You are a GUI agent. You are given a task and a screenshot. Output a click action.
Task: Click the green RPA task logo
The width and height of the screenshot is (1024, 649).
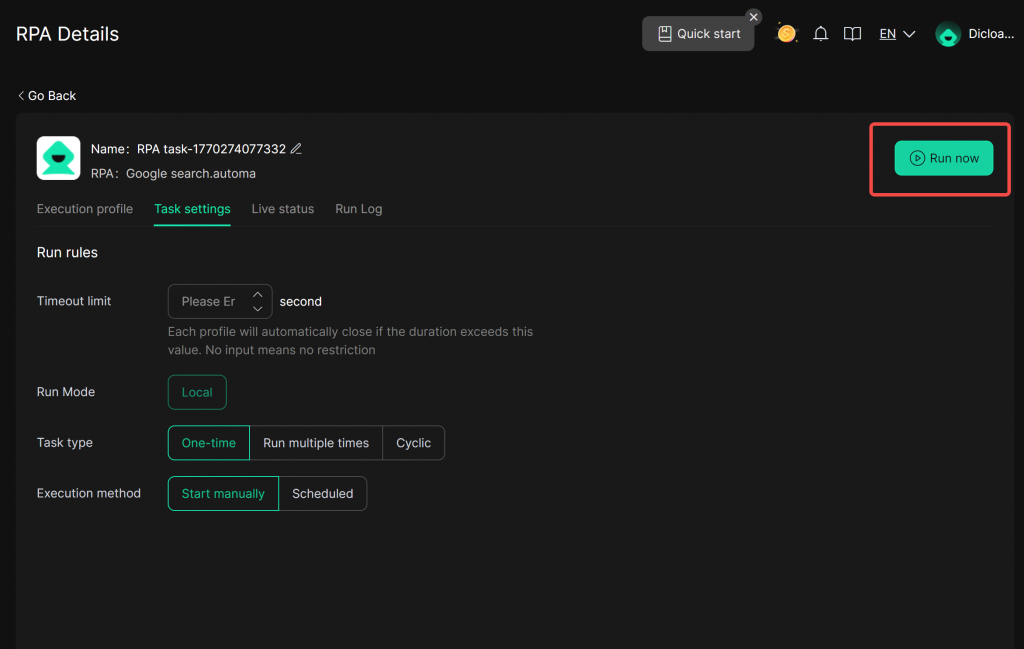[x=58, y=158]
